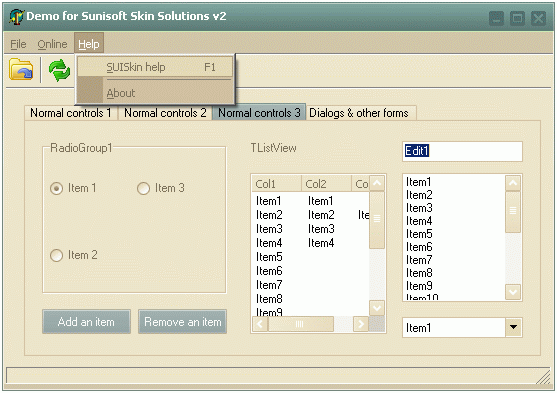Screen dimensions: 557x393
Task: Click the open folder toolbar icon
Action: [x=21, y=69]
